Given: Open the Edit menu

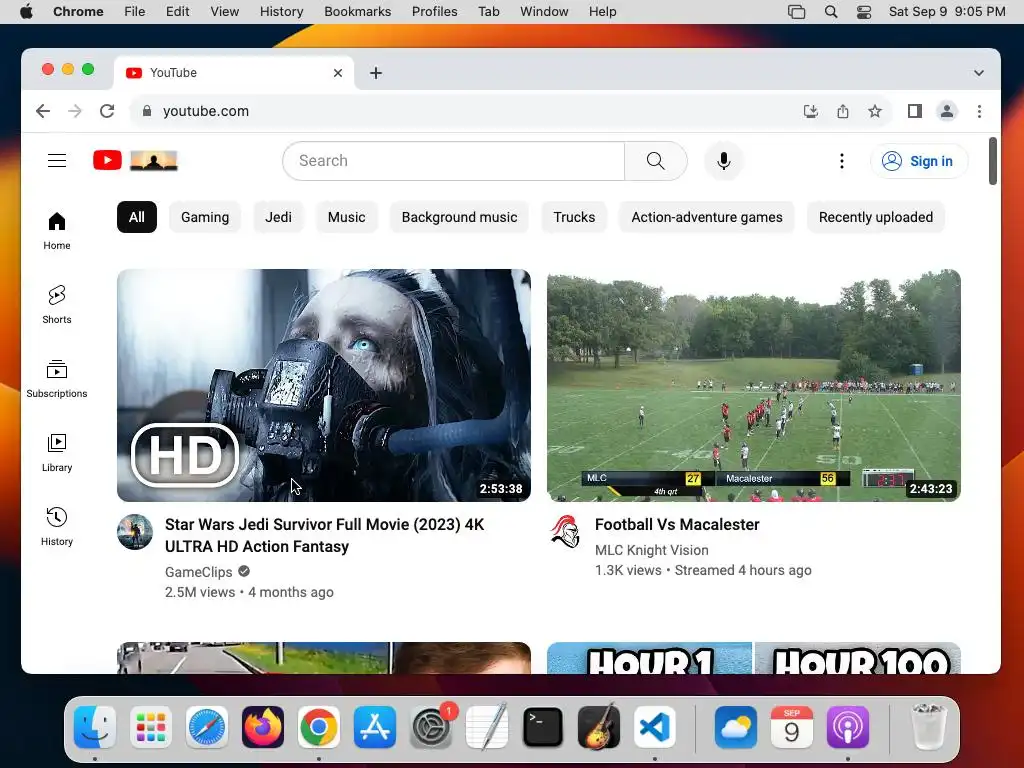Looking at the screenshot, I should click(178, 12).
